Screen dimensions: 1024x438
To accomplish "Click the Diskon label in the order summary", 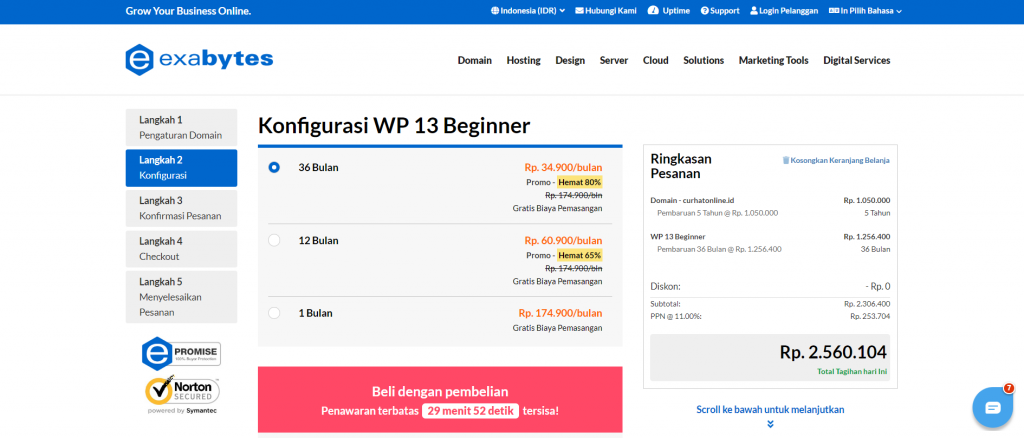I will (x=666, y=286).
